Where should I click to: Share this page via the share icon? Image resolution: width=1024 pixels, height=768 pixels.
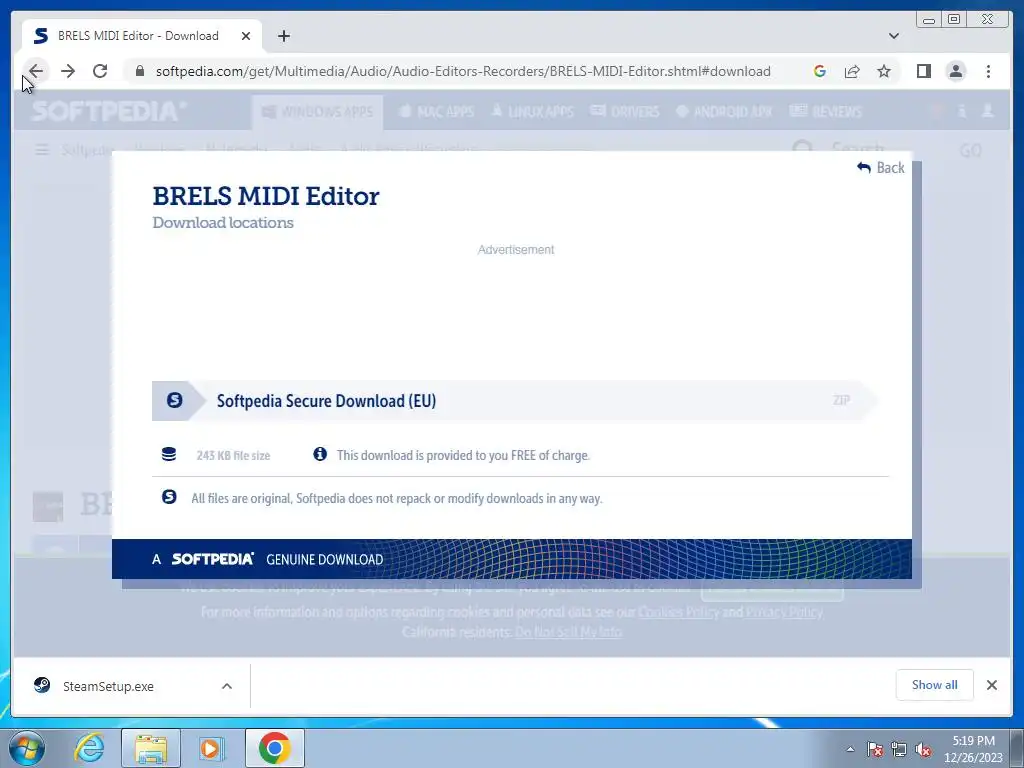[x=852, y=71]
